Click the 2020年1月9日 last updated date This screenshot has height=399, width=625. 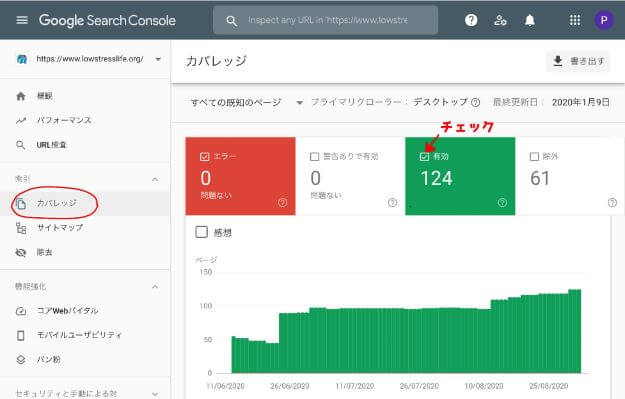(580, 102)
